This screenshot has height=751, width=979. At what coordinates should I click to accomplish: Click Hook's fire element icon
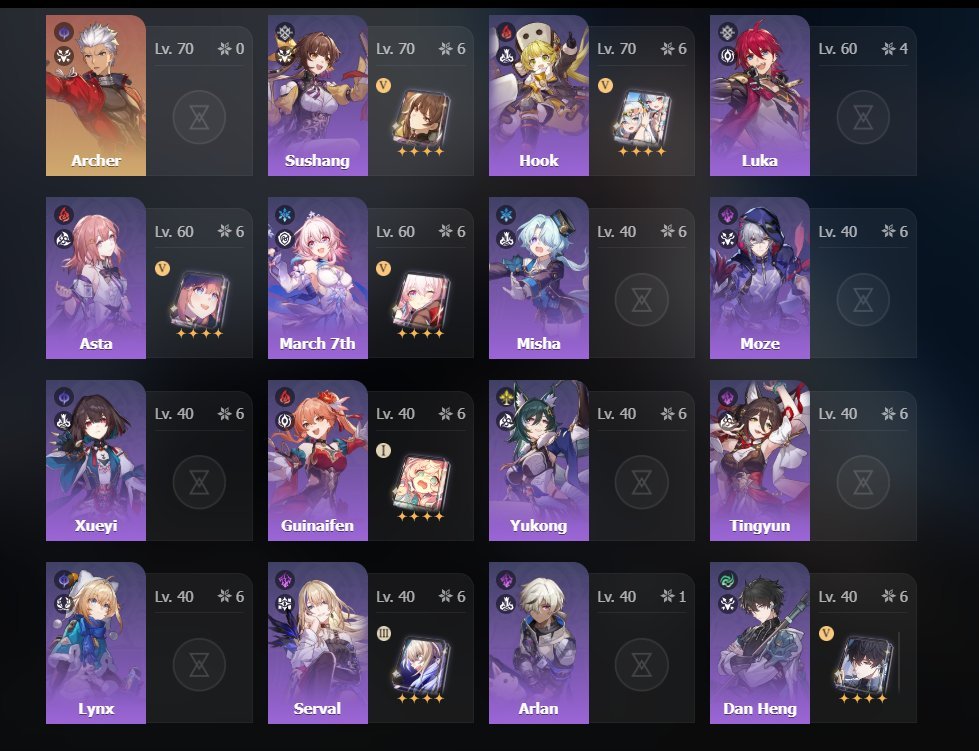(x=506, y=32)
